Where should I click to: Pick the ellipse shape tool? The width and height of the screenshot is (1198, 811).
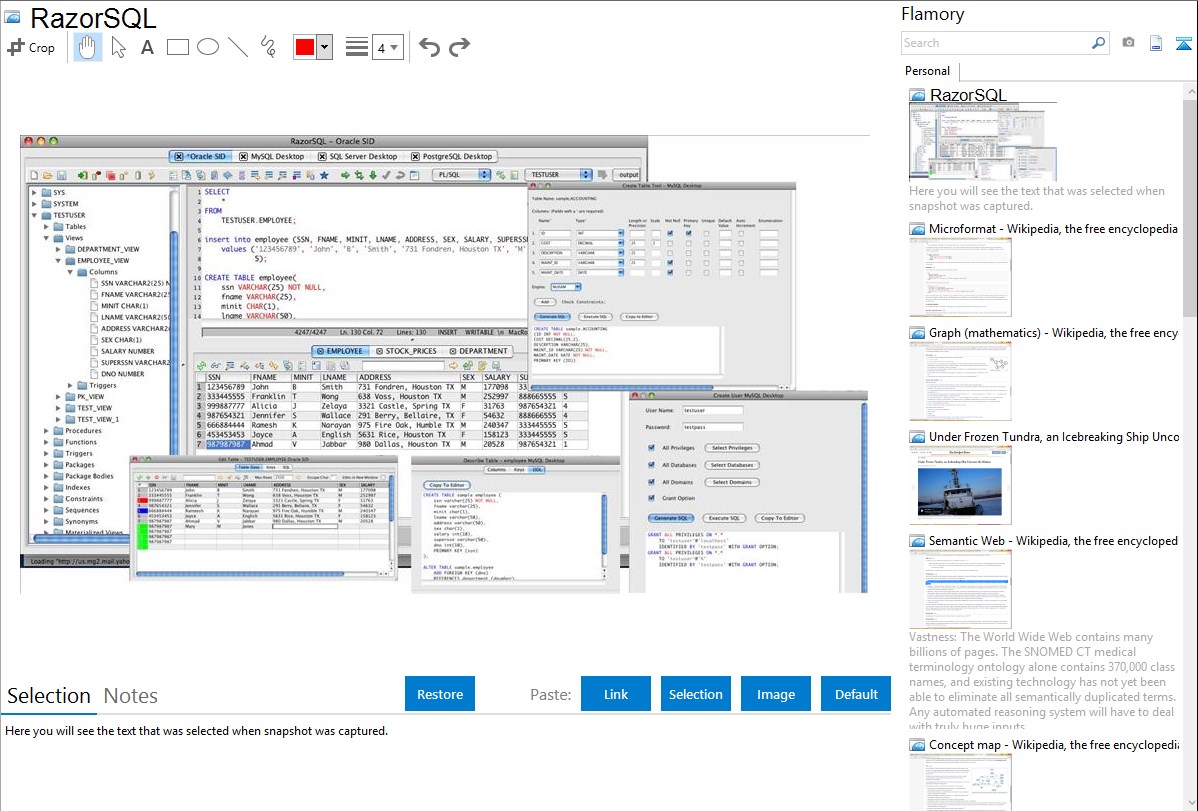pos(208,47)
